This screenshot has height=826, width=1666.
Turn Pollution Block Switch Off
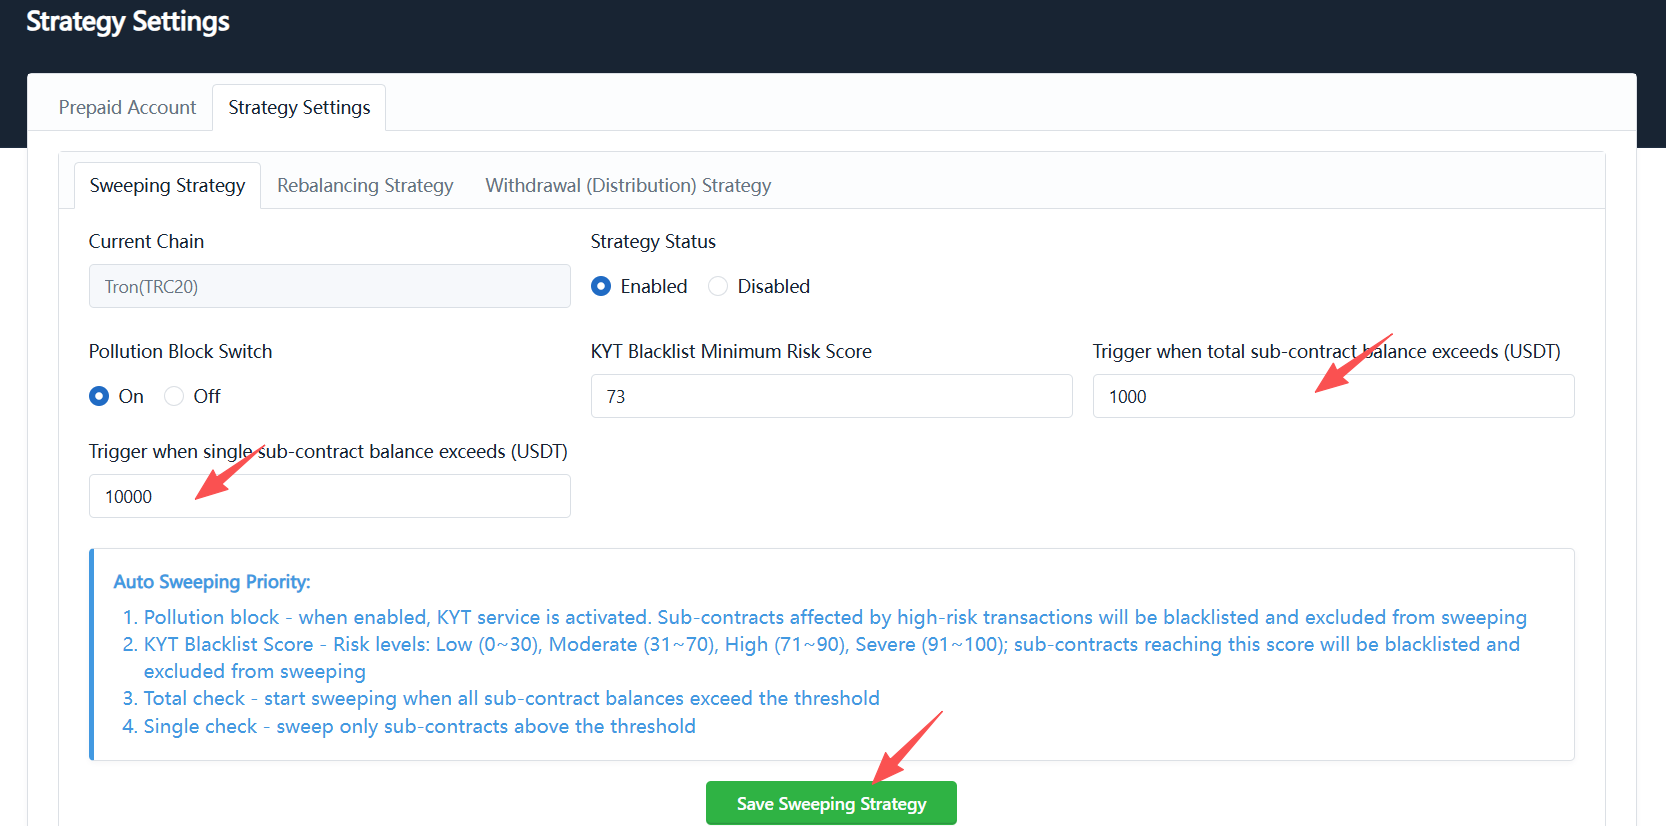174,396
